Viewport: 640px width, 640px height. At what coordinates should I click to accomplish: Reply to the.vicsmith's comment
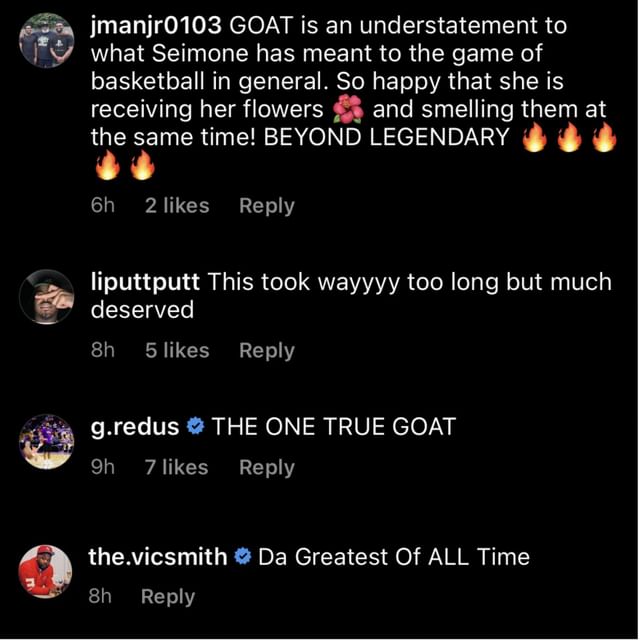pyautogui.click(x=168, y=596)
